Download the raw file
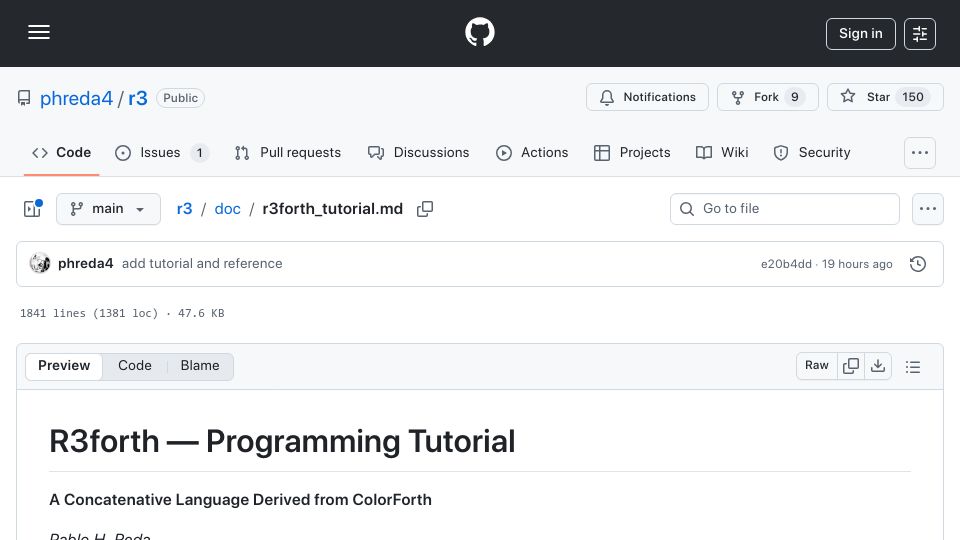960x540 pixels. pyautogui.click(x=878, y=366)
